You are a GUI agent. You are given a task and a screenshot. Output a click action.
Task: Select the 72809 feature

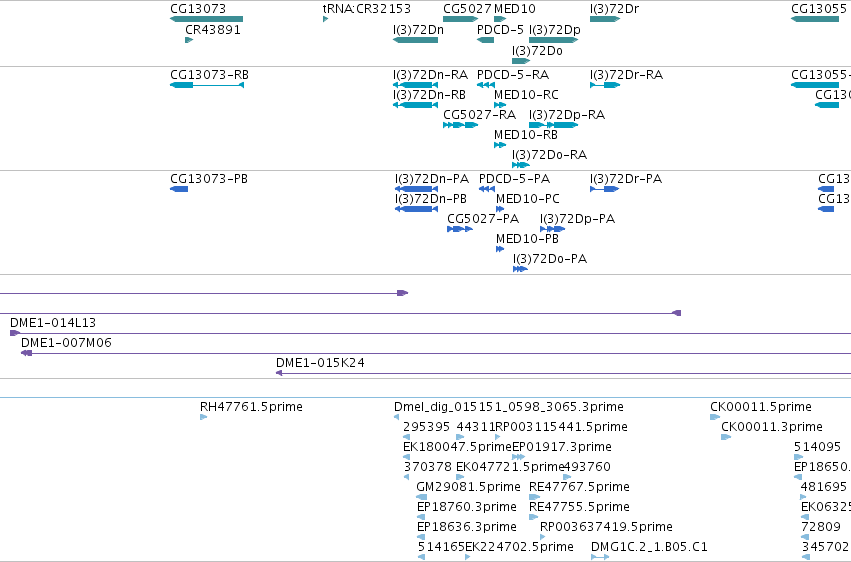[x=805, y=537]
